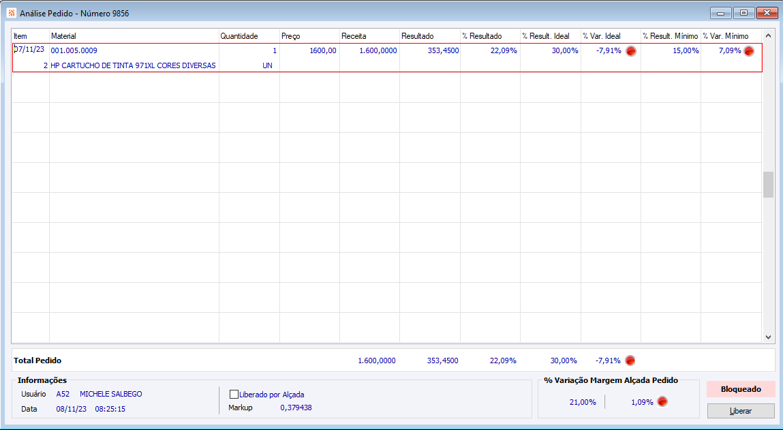Click the Receita column header

coord(369,36)
